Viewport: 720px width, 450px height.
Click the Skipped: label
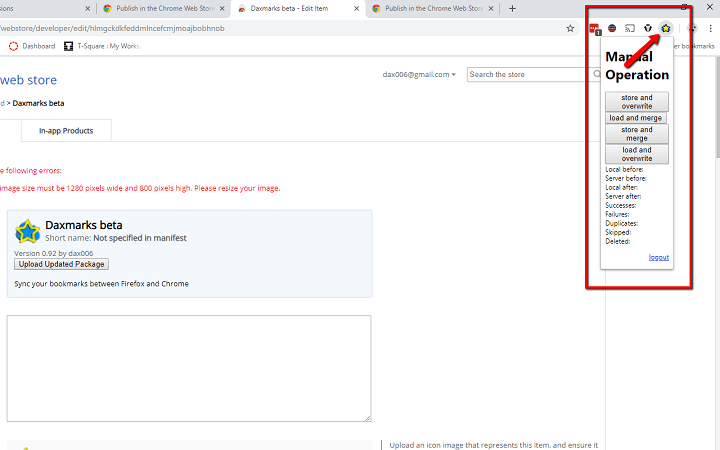pyautogui.click(x=618, y=232)
